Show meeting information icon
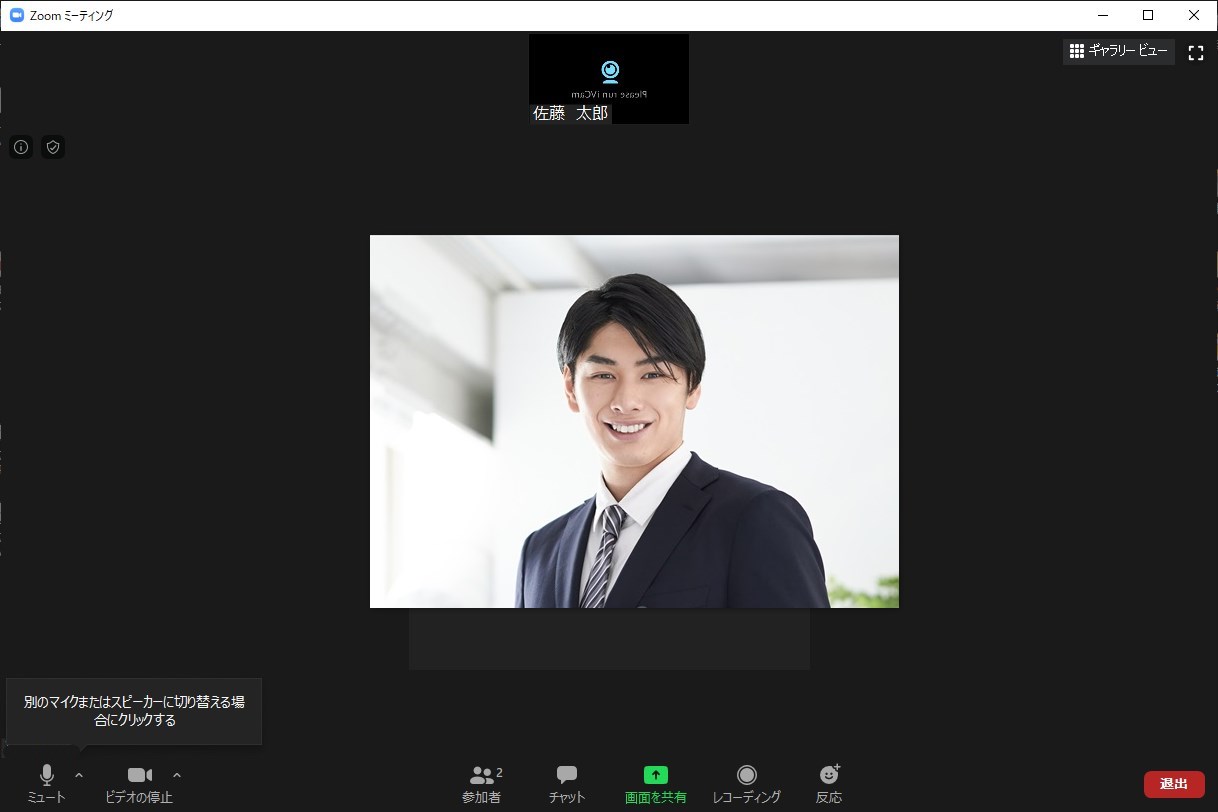Image resolution: width=1218 pixels, height=812 pixels. tap(21, 147)
